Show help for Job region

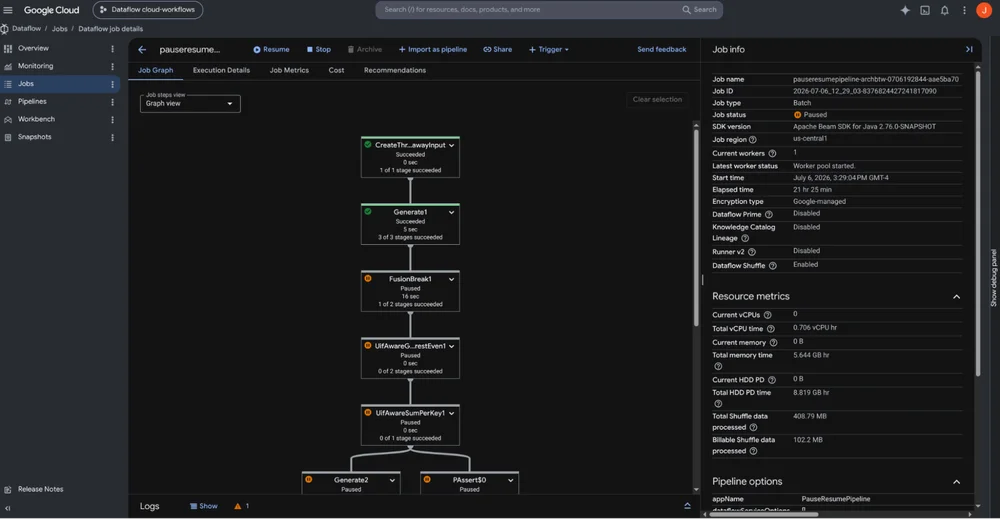pyautogui.click(x=753, y=140)
